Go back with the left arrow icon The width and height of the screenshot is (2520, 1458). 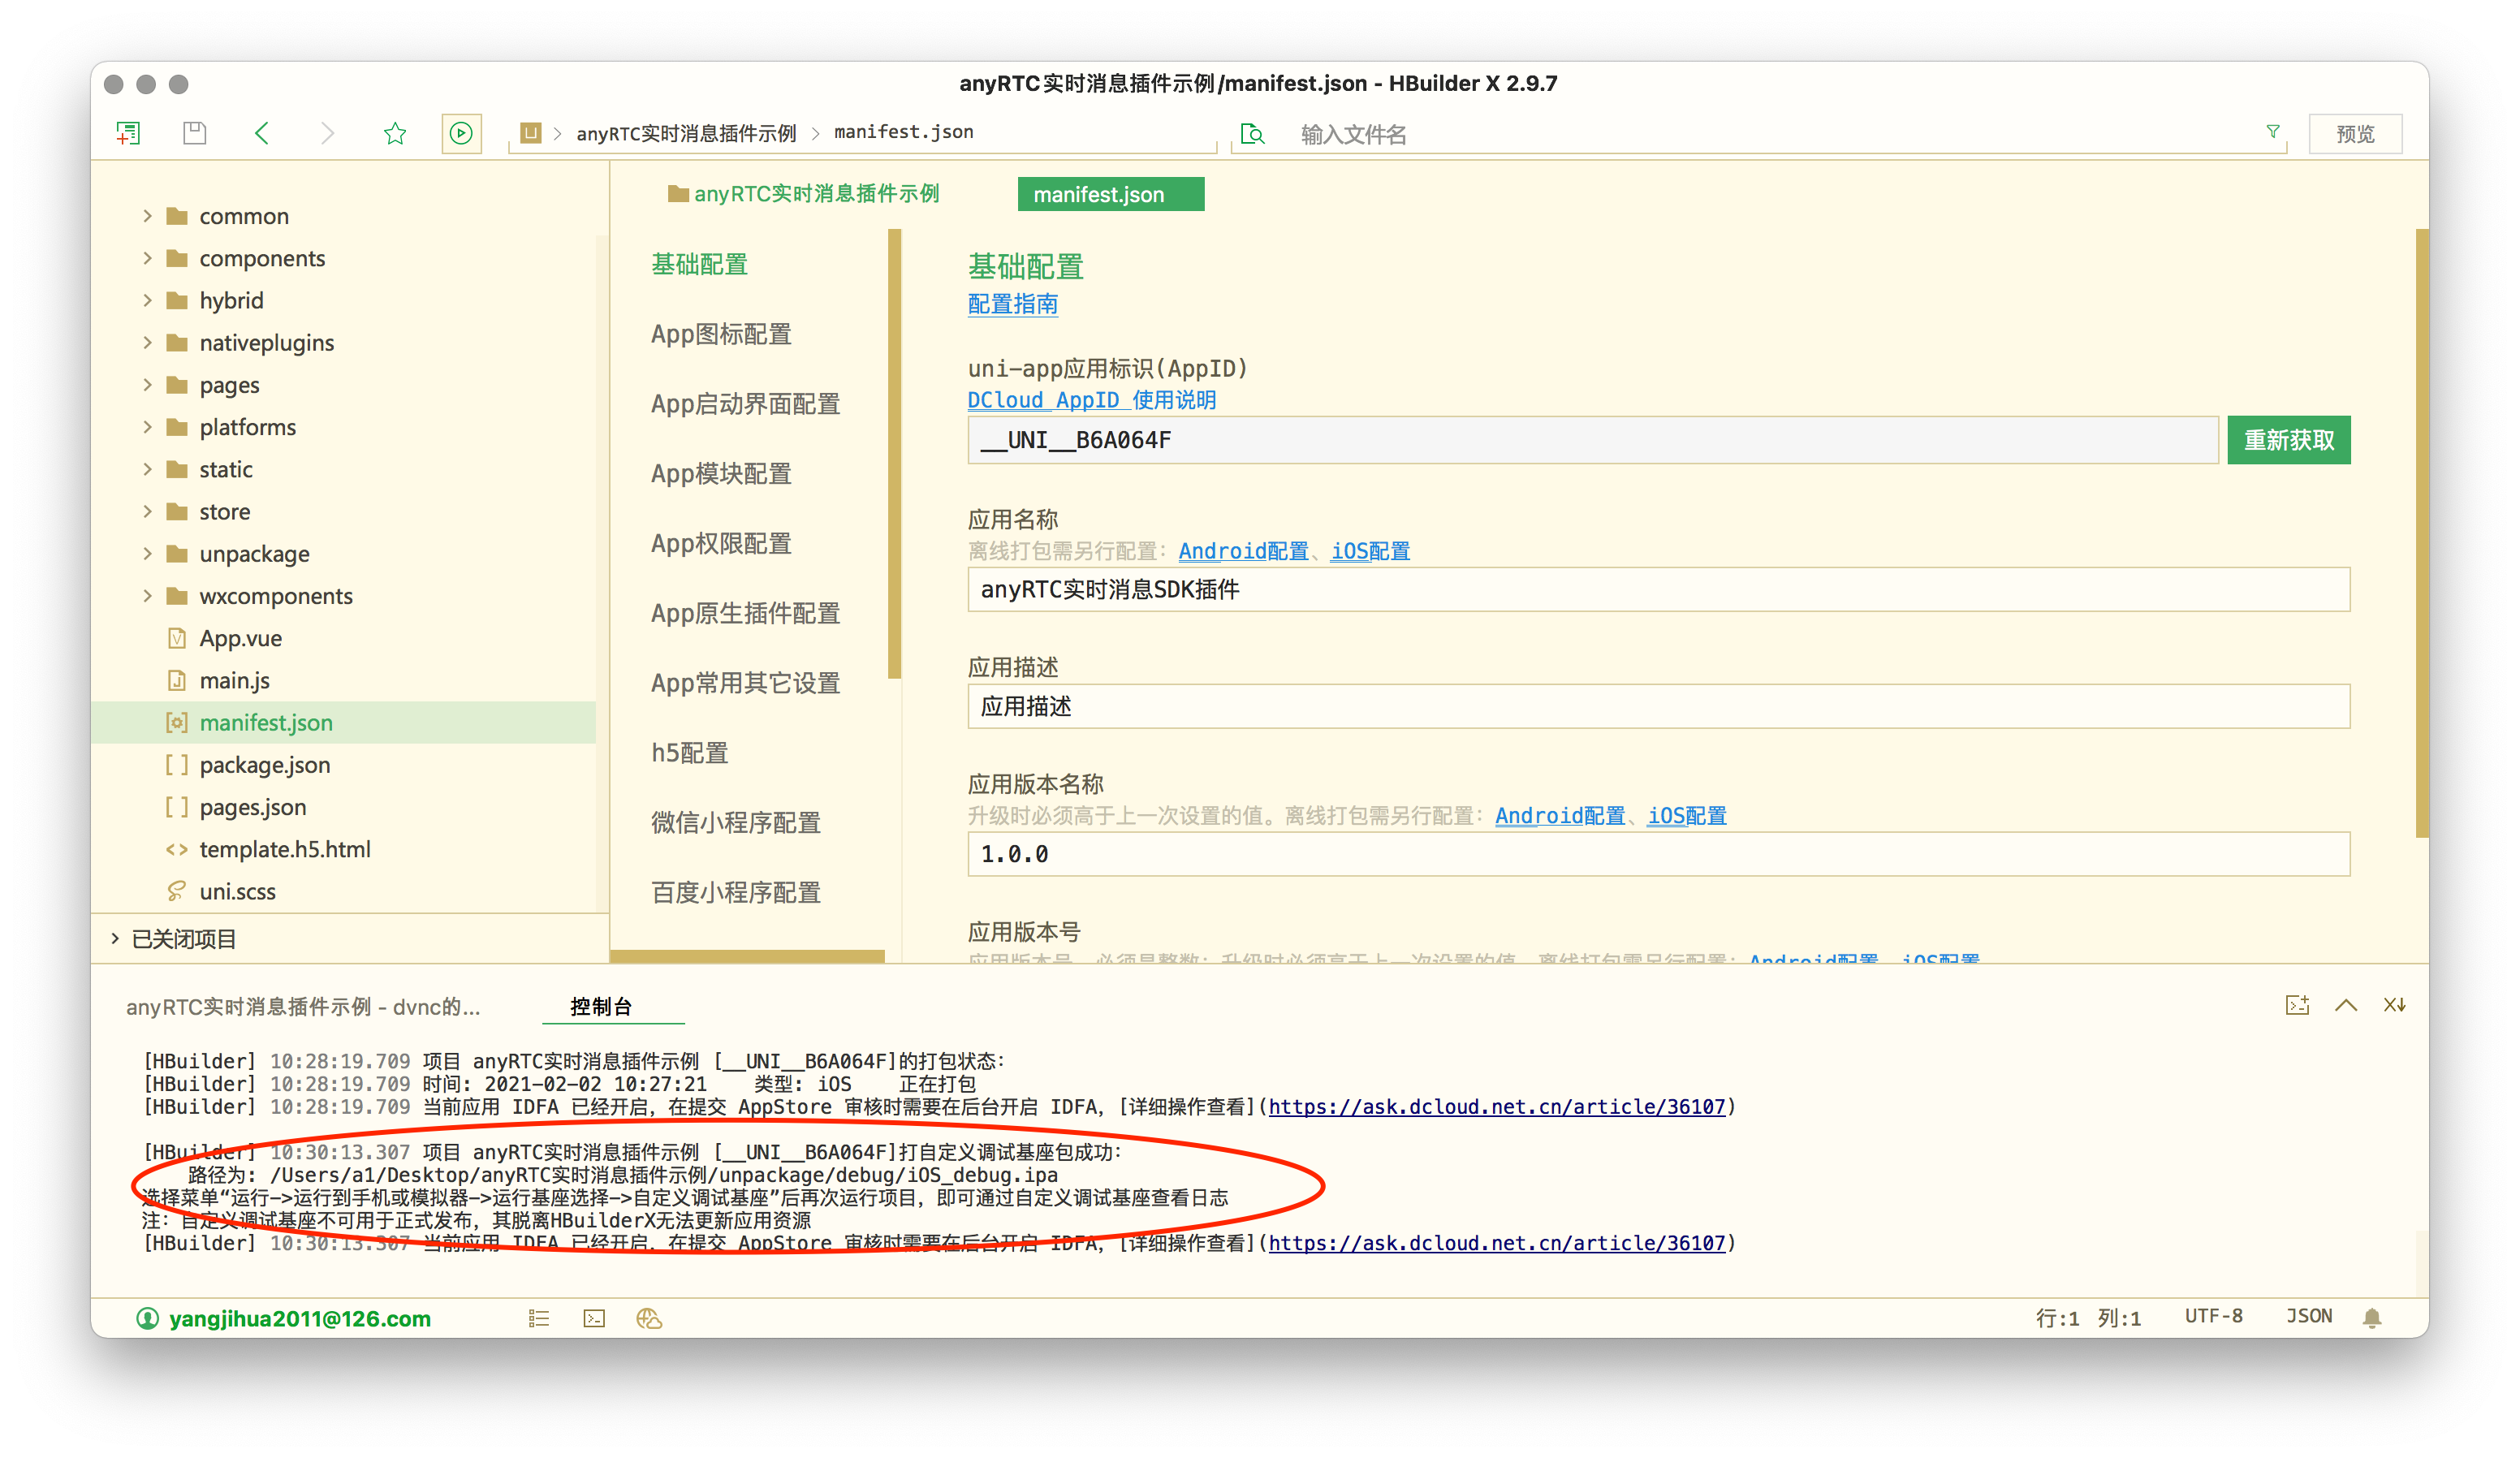[262, 133]
